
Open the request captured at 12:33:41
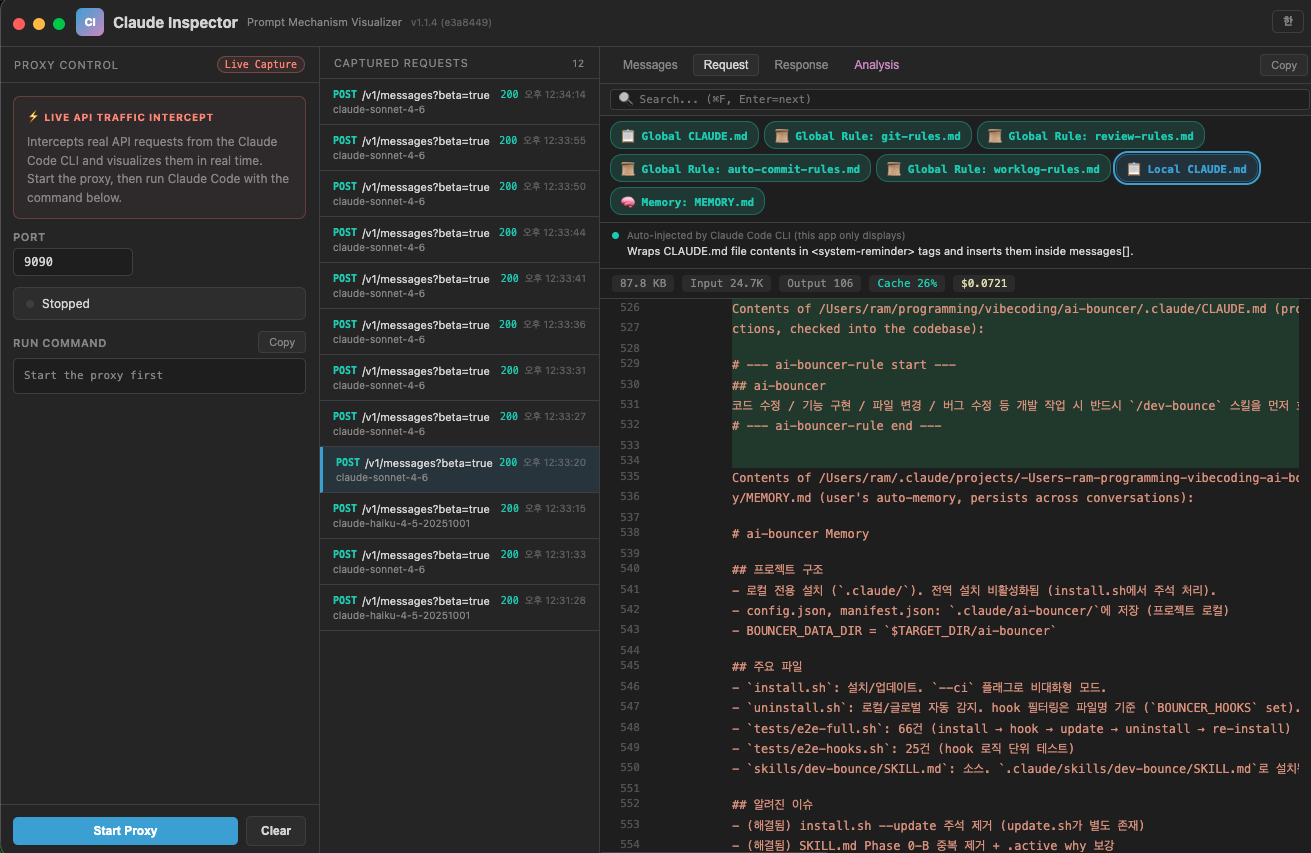459,286
